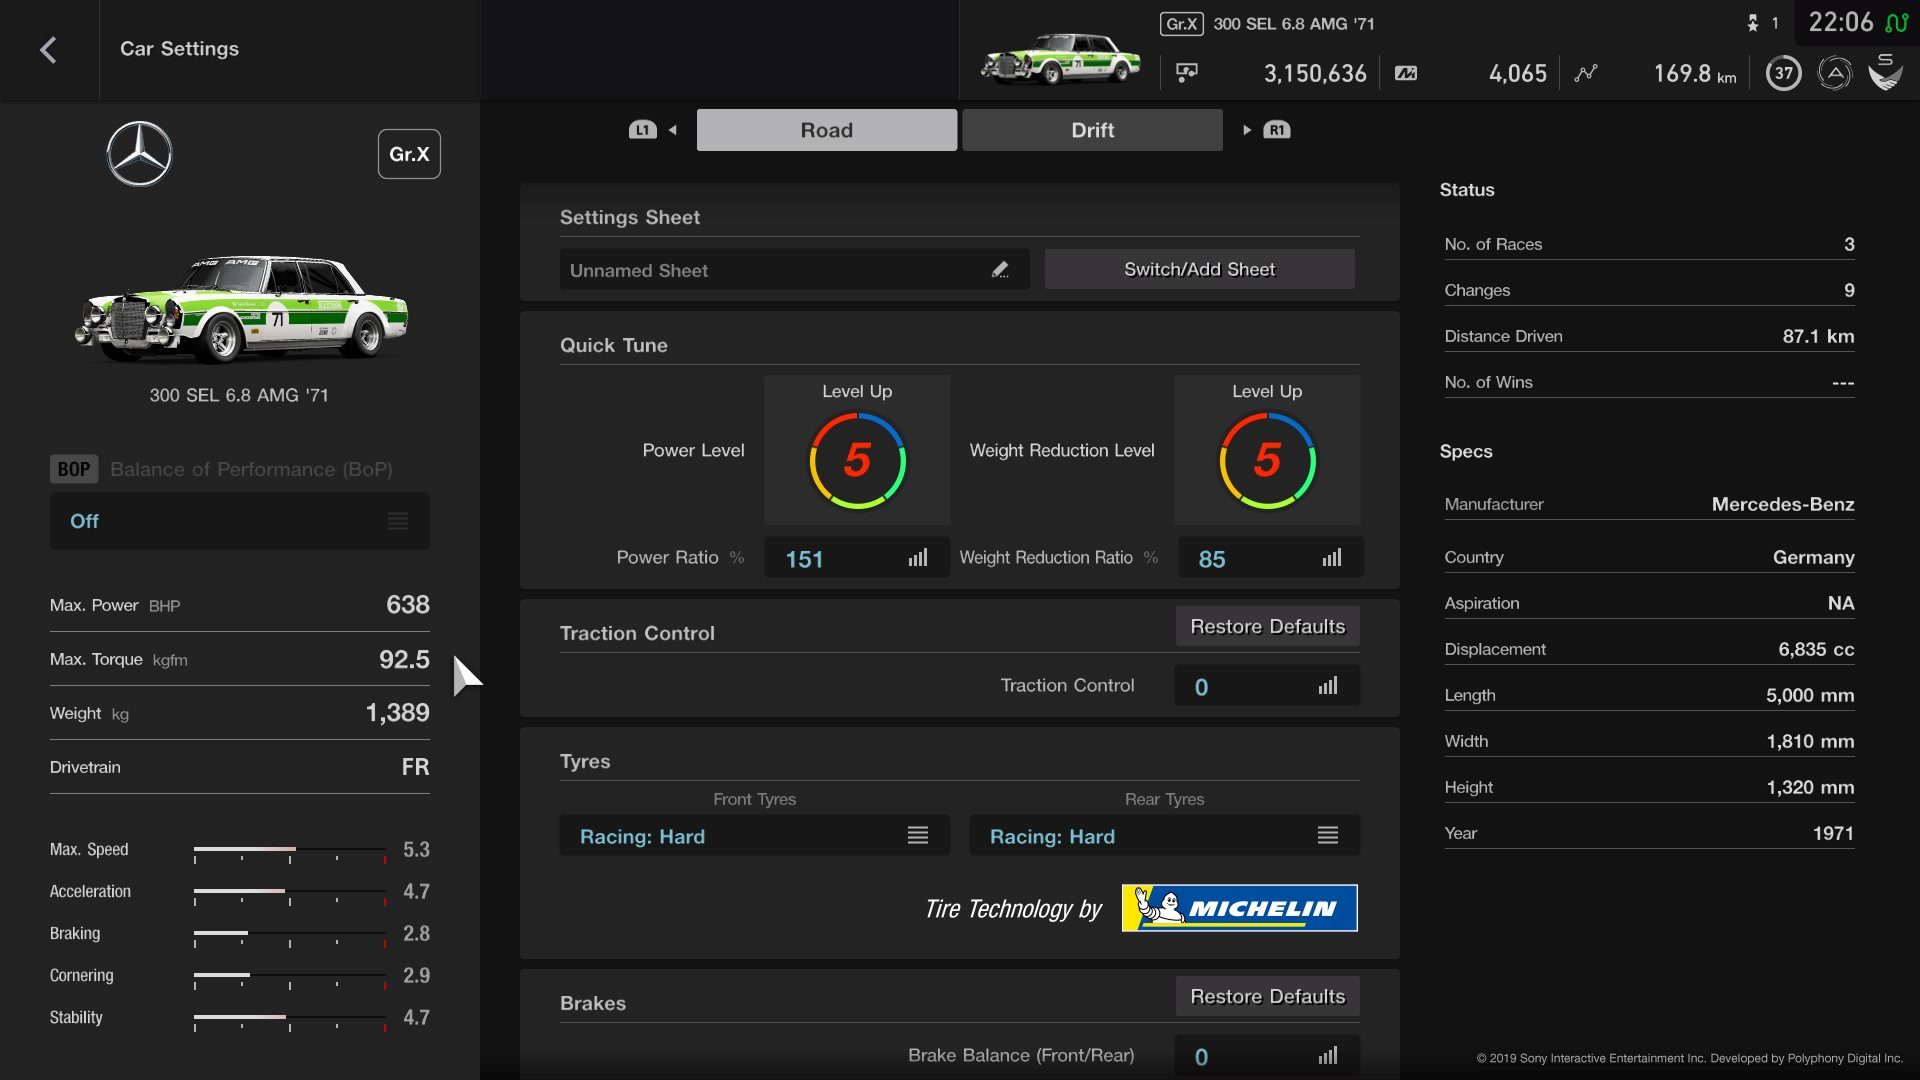The width and height of the screenshot is (1920, 1080).
Task: Click the left triangle arrow beside Road tab
Action: pos(673,130)
